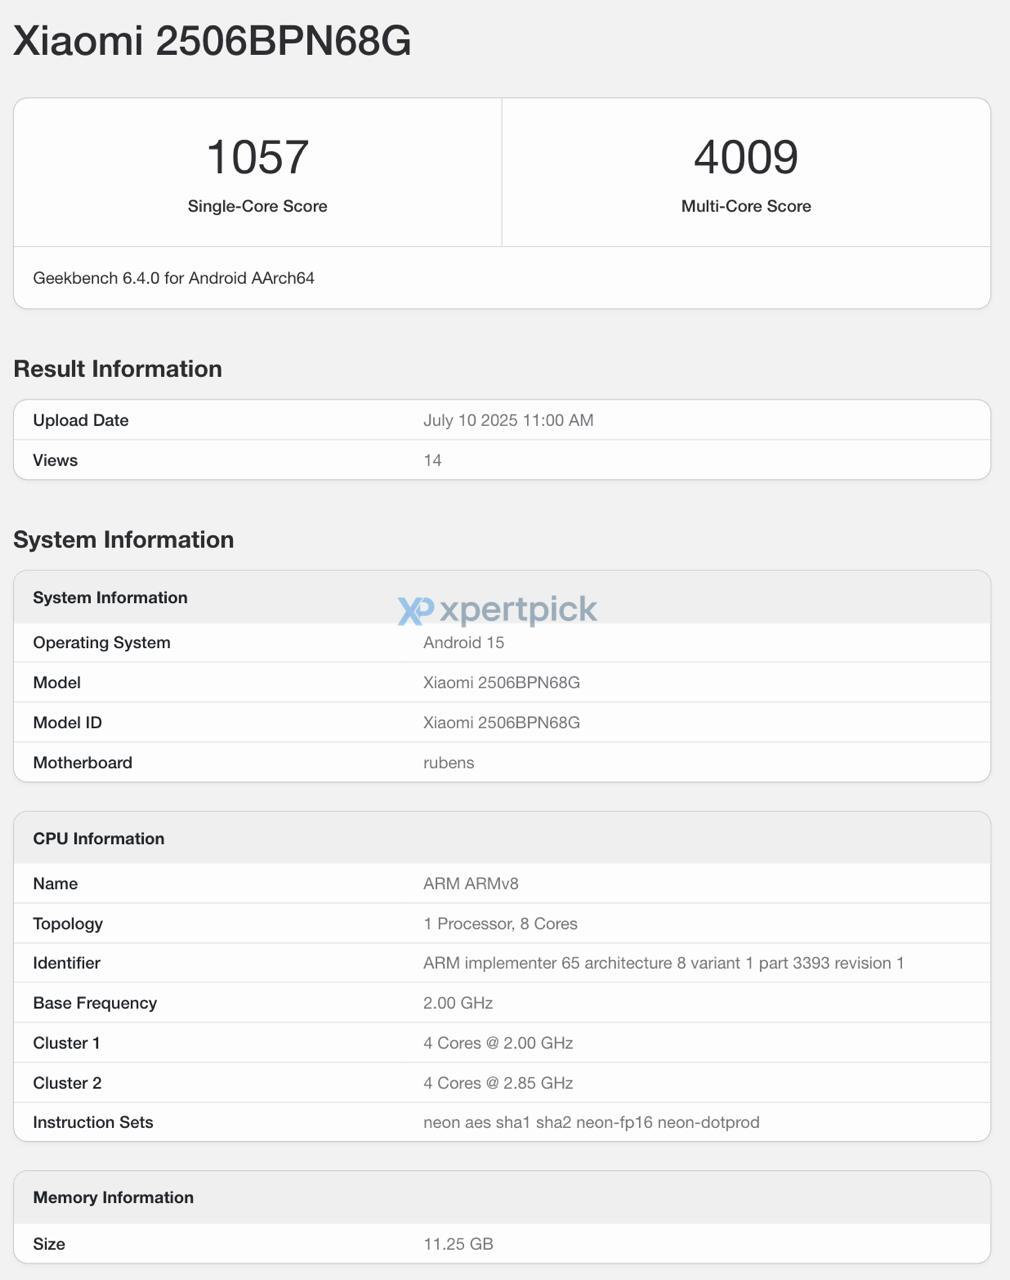Click the Model row label
Screen dimensions: 1010x1280
tap(57, 682)
